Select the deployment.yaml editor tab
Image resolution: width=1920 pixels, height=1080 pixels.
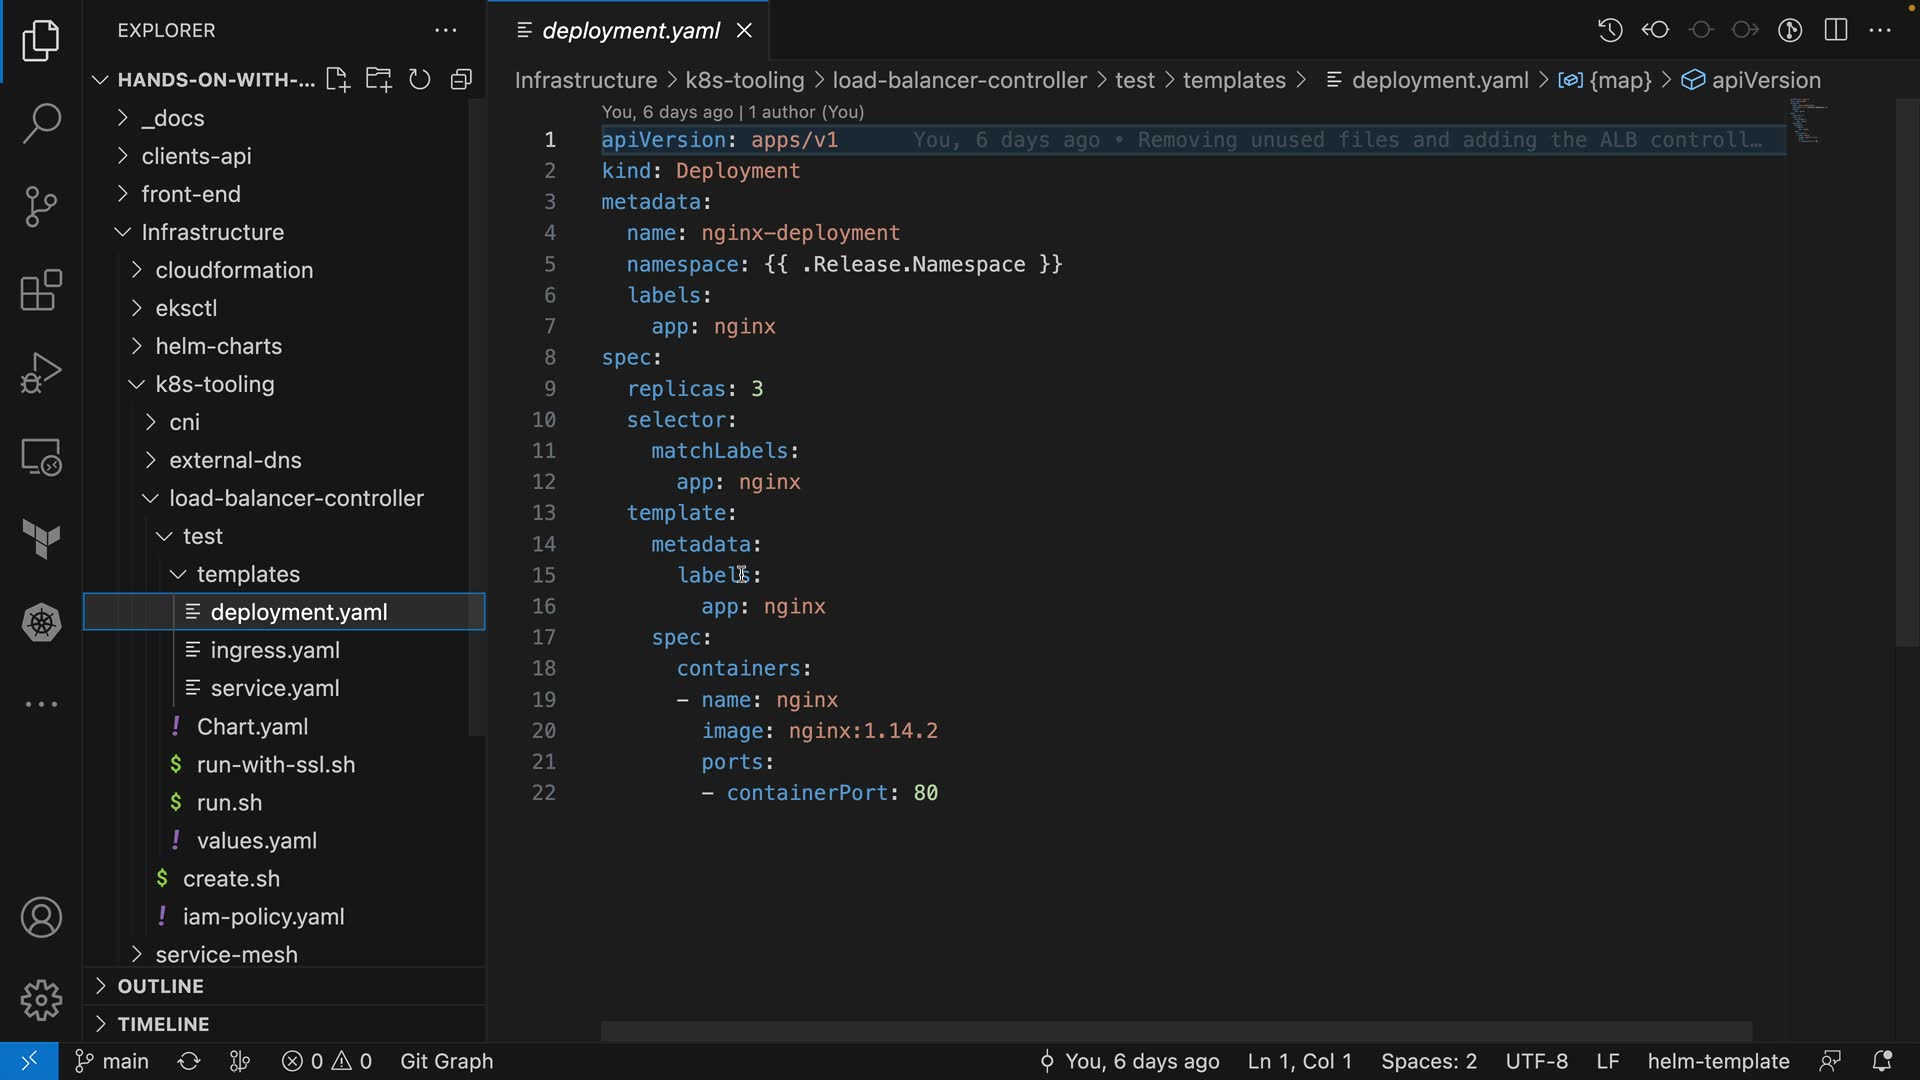pos(630,31)
